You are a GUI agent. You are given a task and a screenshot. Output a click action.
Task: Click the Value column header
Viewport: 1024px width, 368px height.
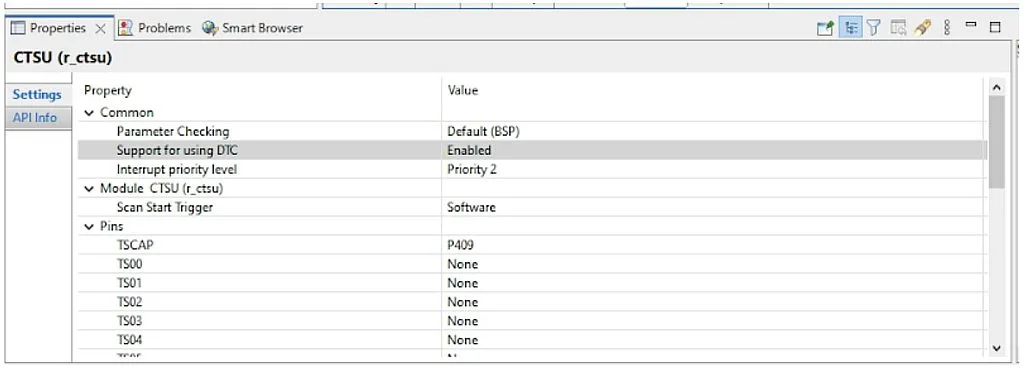[462, 91]
